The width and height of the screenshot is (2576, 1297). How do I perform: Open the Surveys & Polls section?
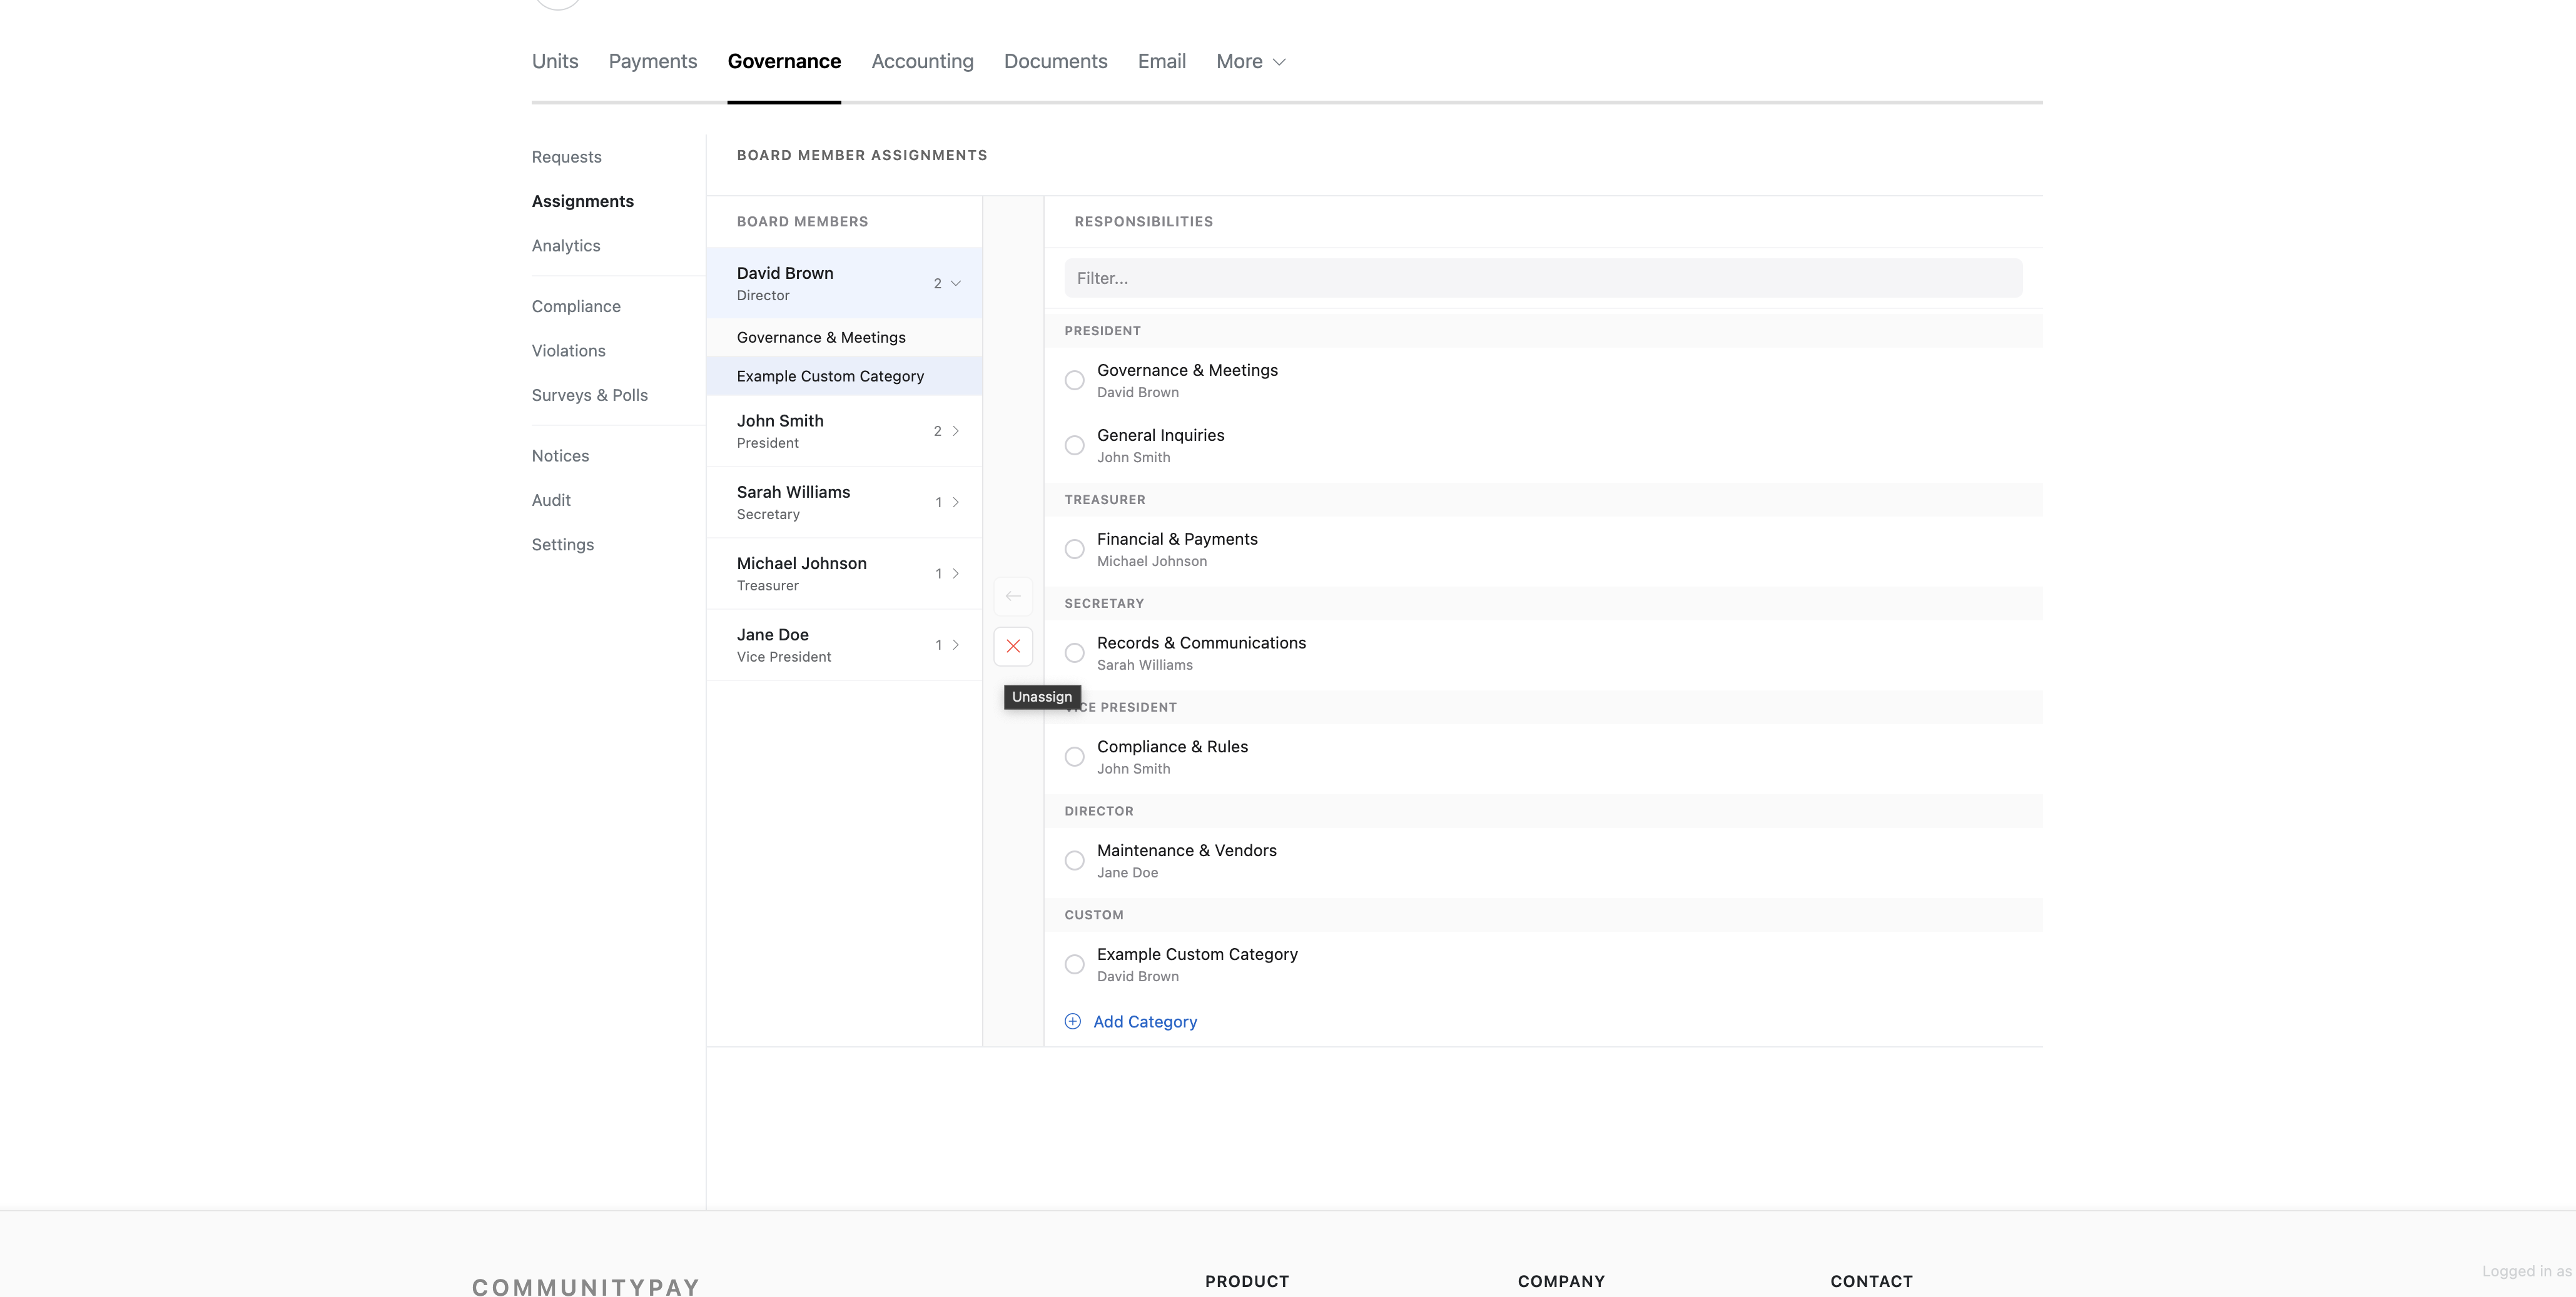[589, 395]
